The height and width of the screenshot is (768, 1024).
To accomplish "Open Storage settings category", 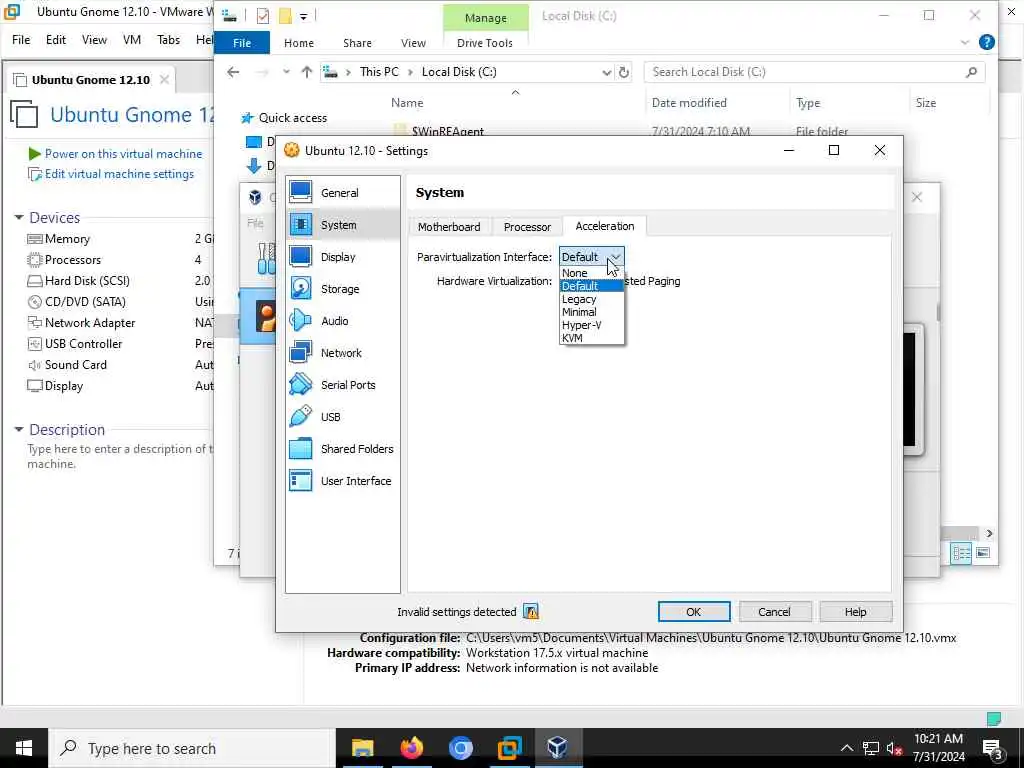I will coord(342,289).
